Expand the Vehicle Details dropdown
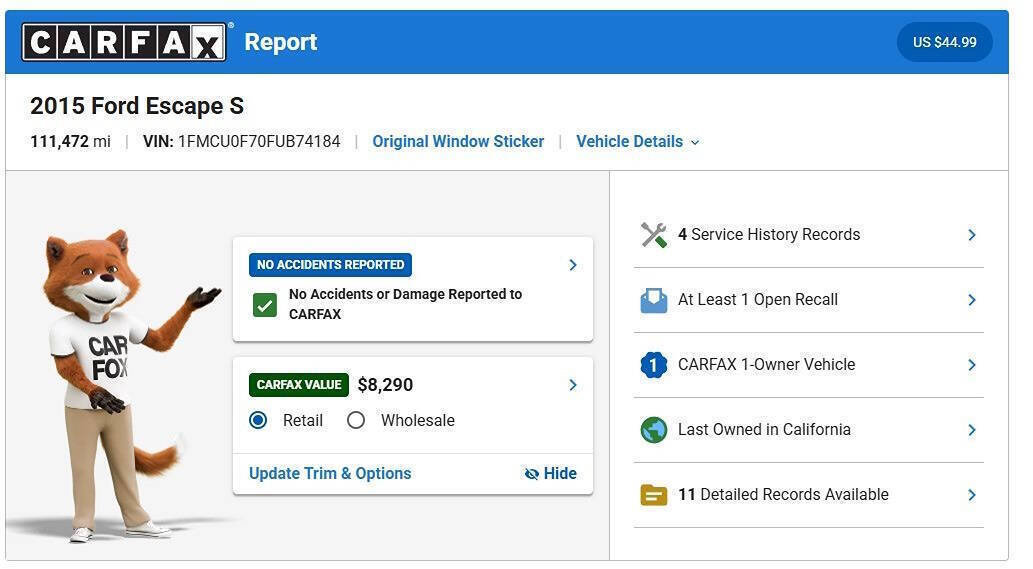Image resolution: width=1033 pixels, height=569 pixels. click(638, 142)
